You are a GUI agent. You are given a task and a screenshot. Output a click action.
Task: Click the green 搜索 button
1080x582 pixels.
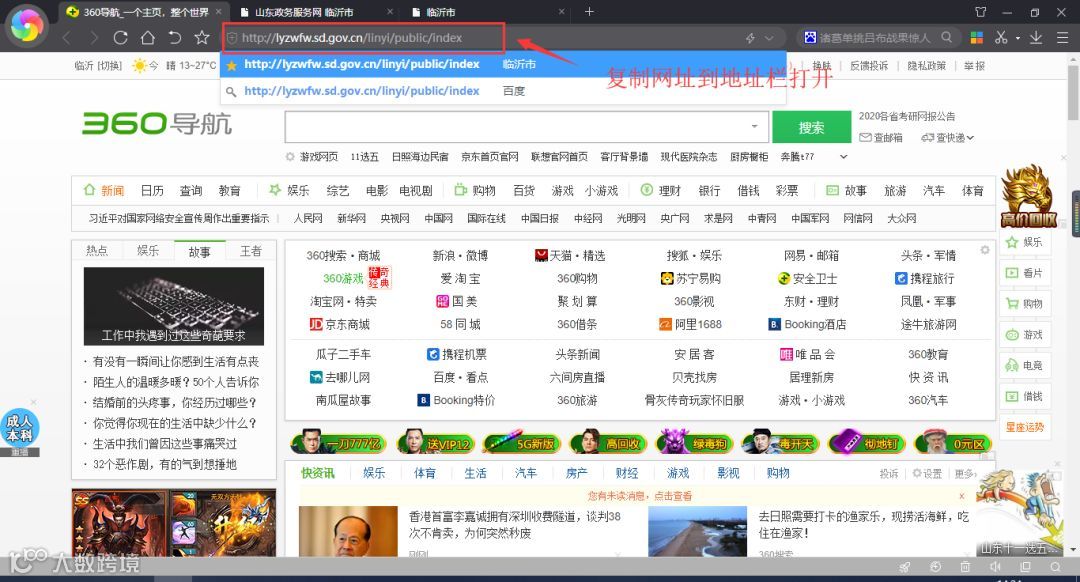point(811,127)
